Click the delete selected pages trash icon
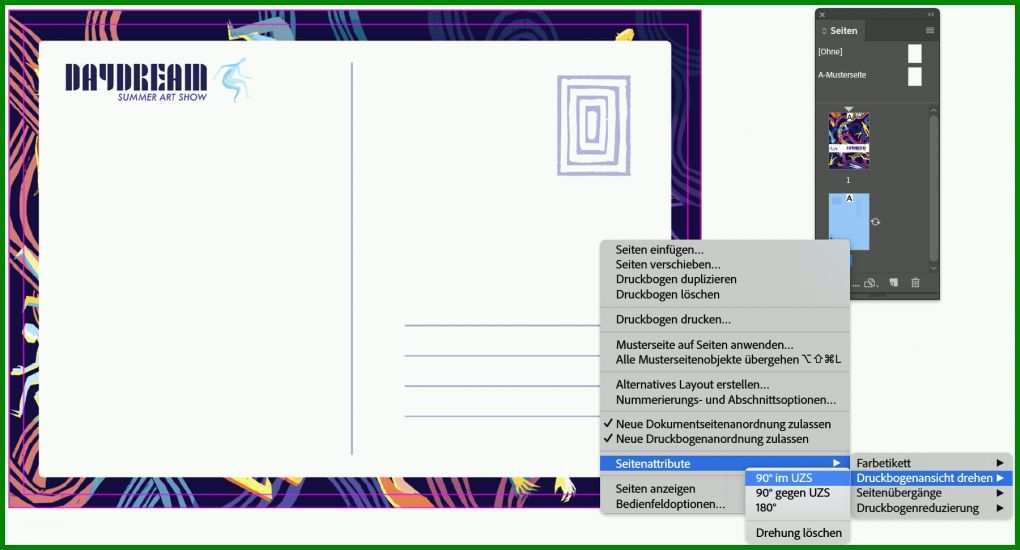 click(915, 282)
